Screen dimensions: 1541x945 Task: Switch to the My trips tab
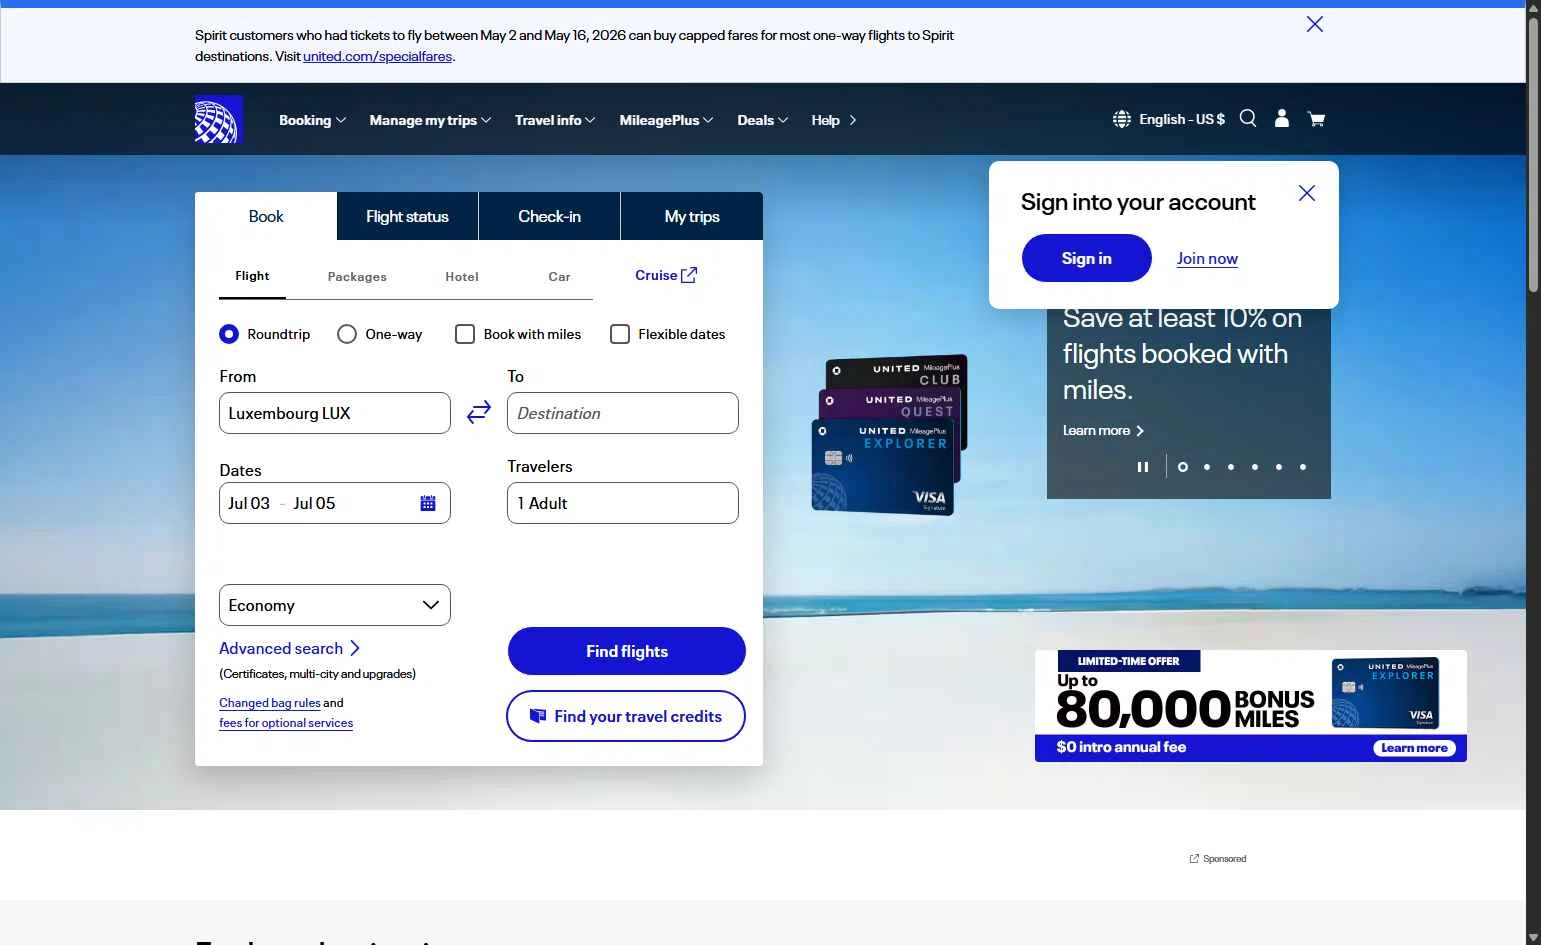tap(692, 216)
